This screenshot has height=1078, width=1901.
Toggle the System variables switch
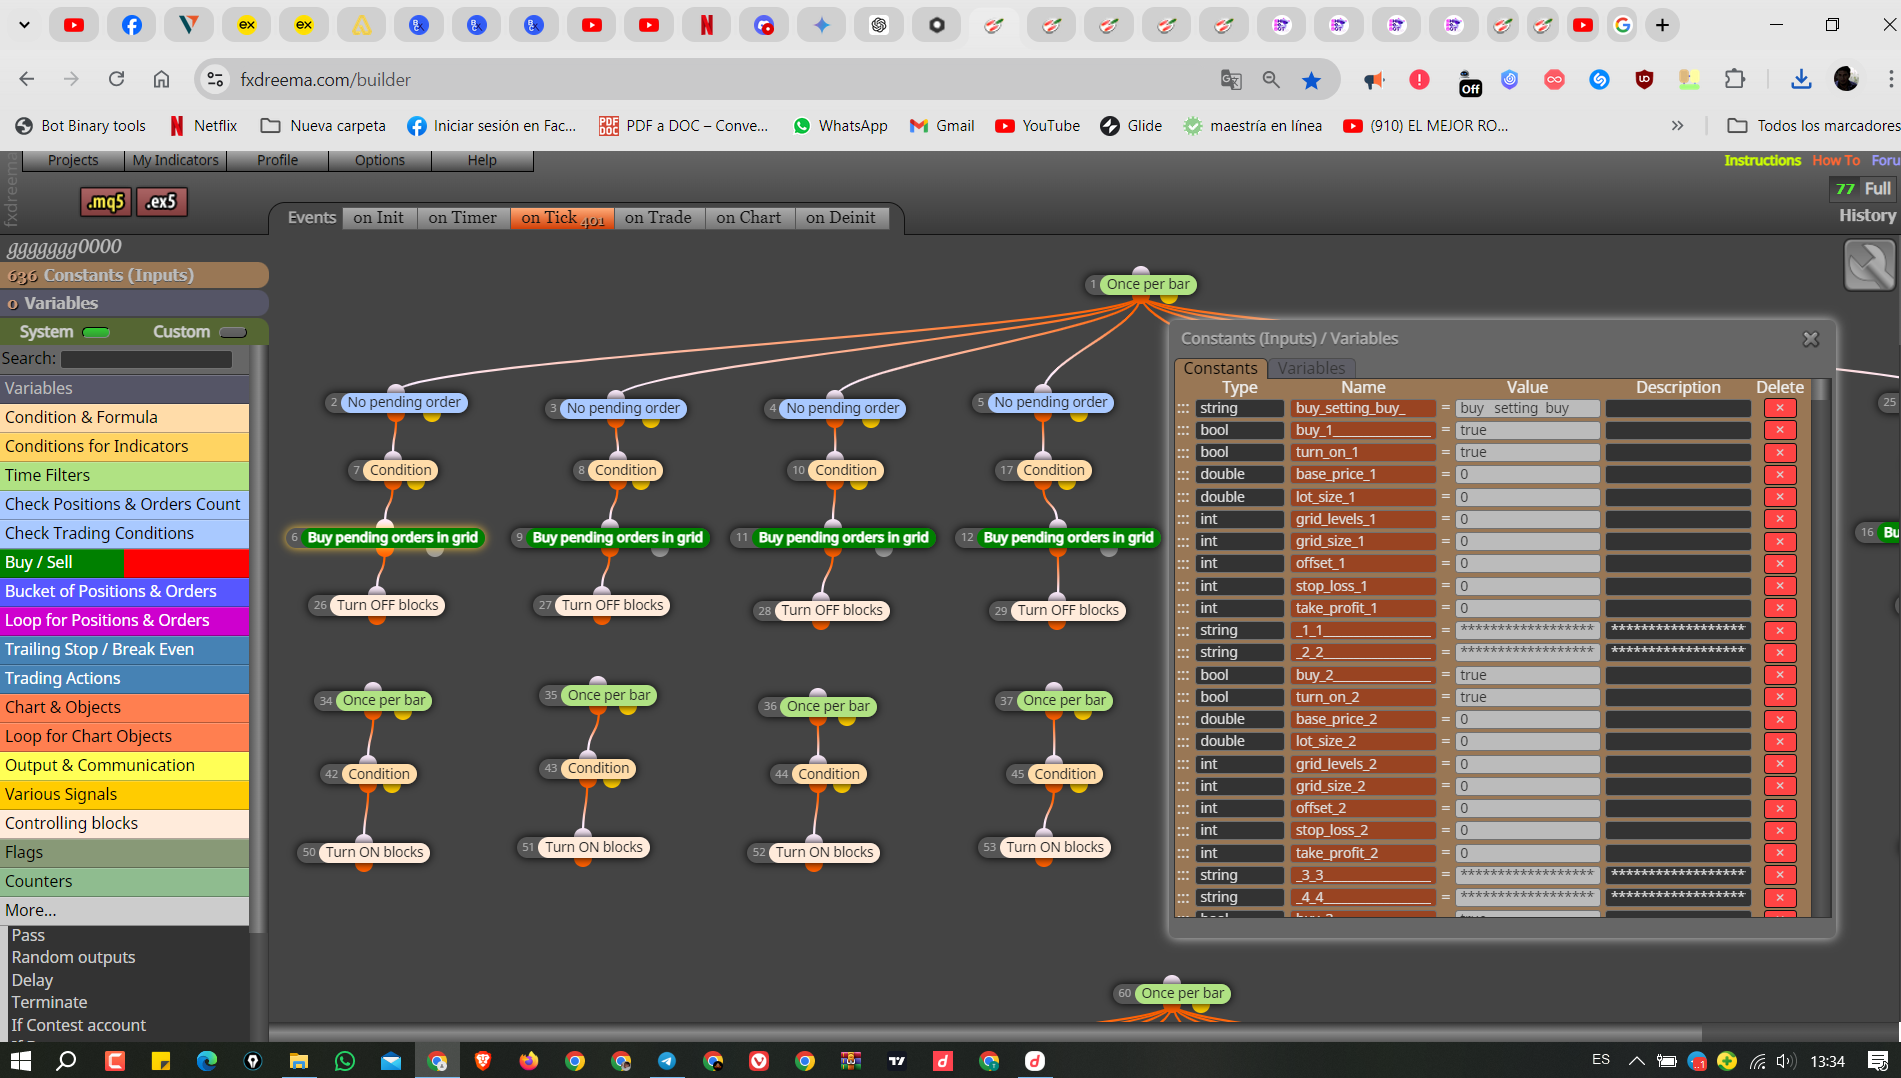coord(96,332)
